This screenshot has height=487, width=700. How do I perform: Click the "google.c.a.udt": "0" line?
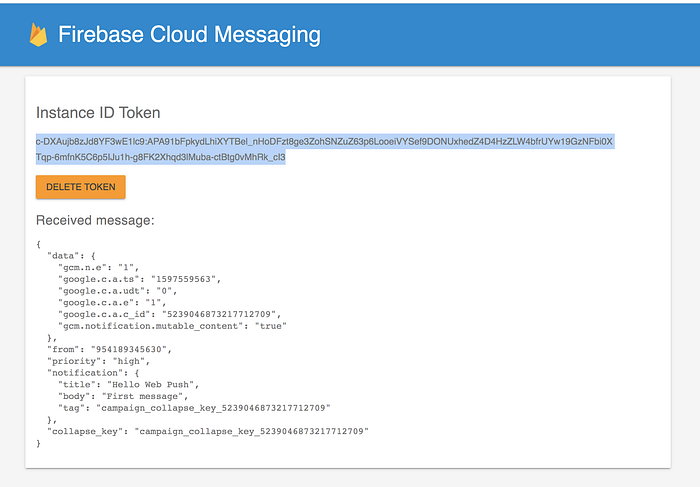[118, 291]
